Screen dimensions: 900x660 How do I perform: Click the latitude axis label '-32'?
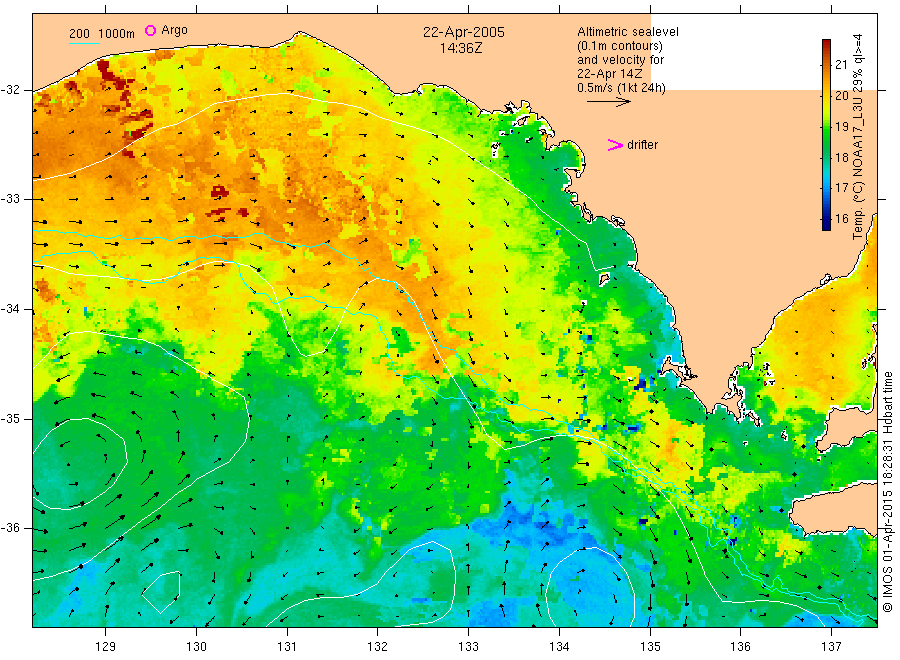pyautogui.click(x=10, y=90)
